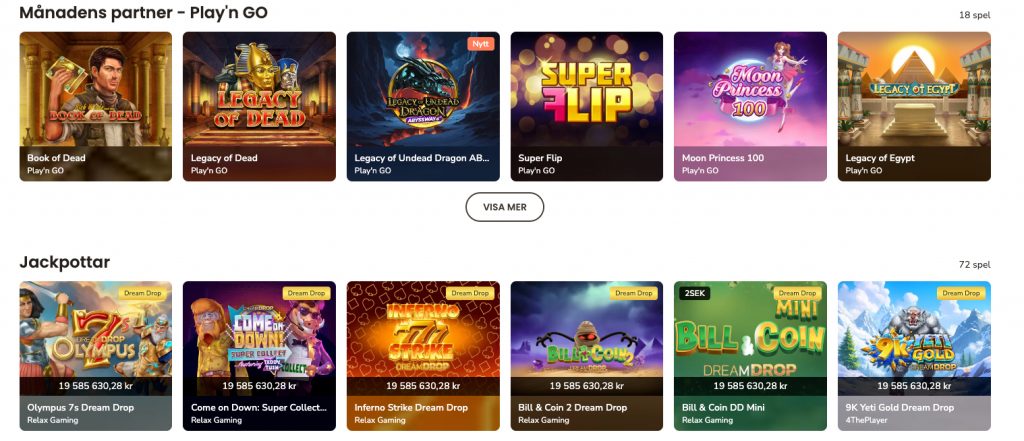Open Come on Down: Super Collect game
The width and height of the screenshot is (1024, 441).
(x=259, y=356)
